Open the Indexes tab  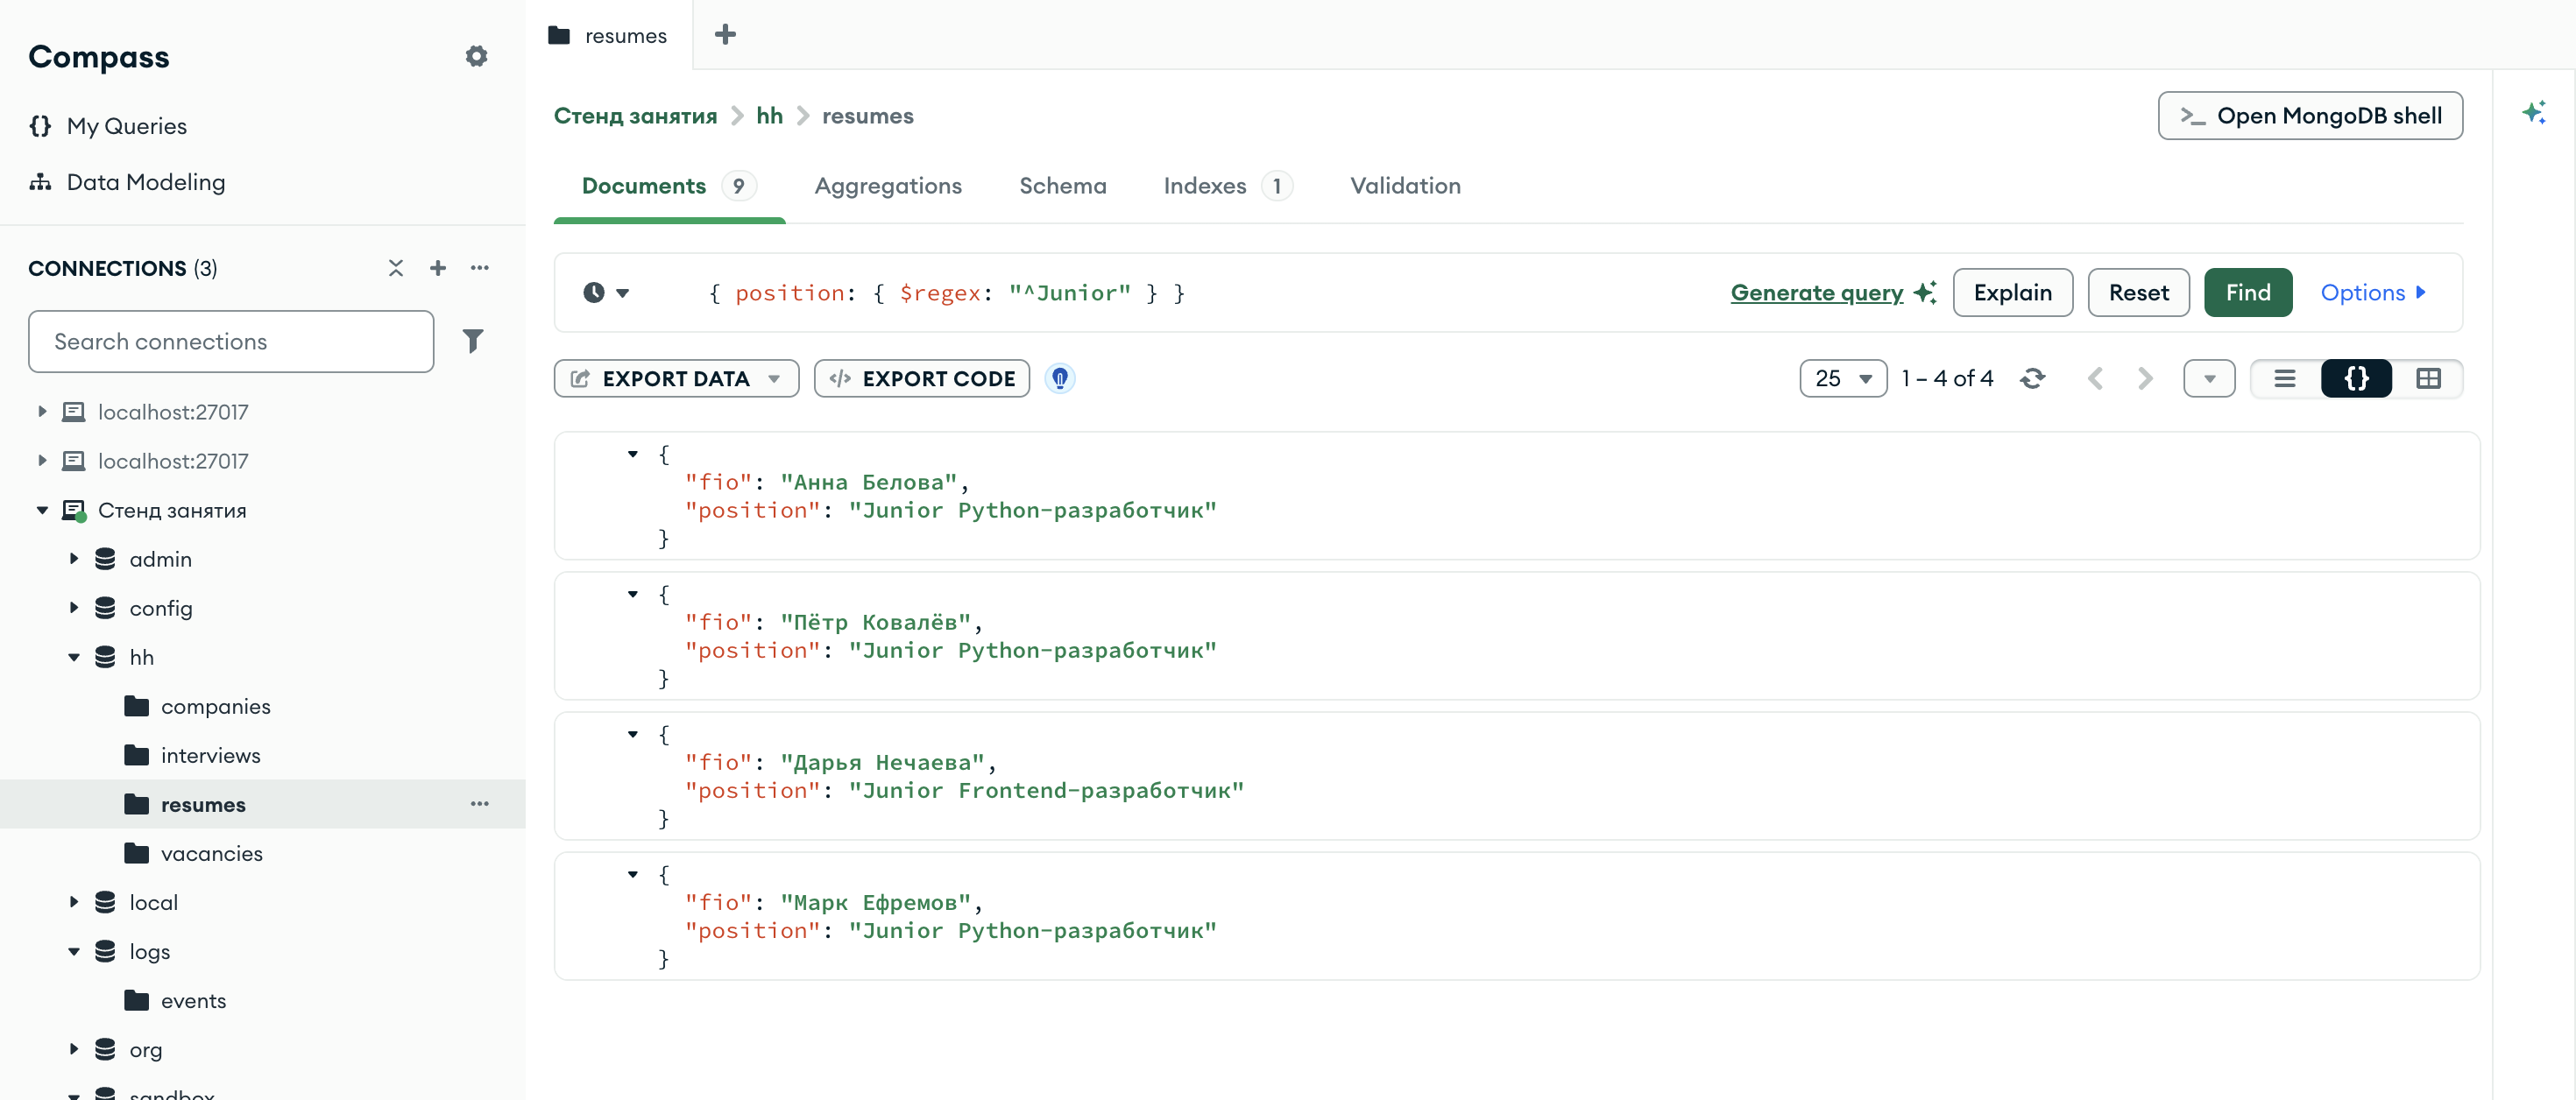tap(1227, 186)
